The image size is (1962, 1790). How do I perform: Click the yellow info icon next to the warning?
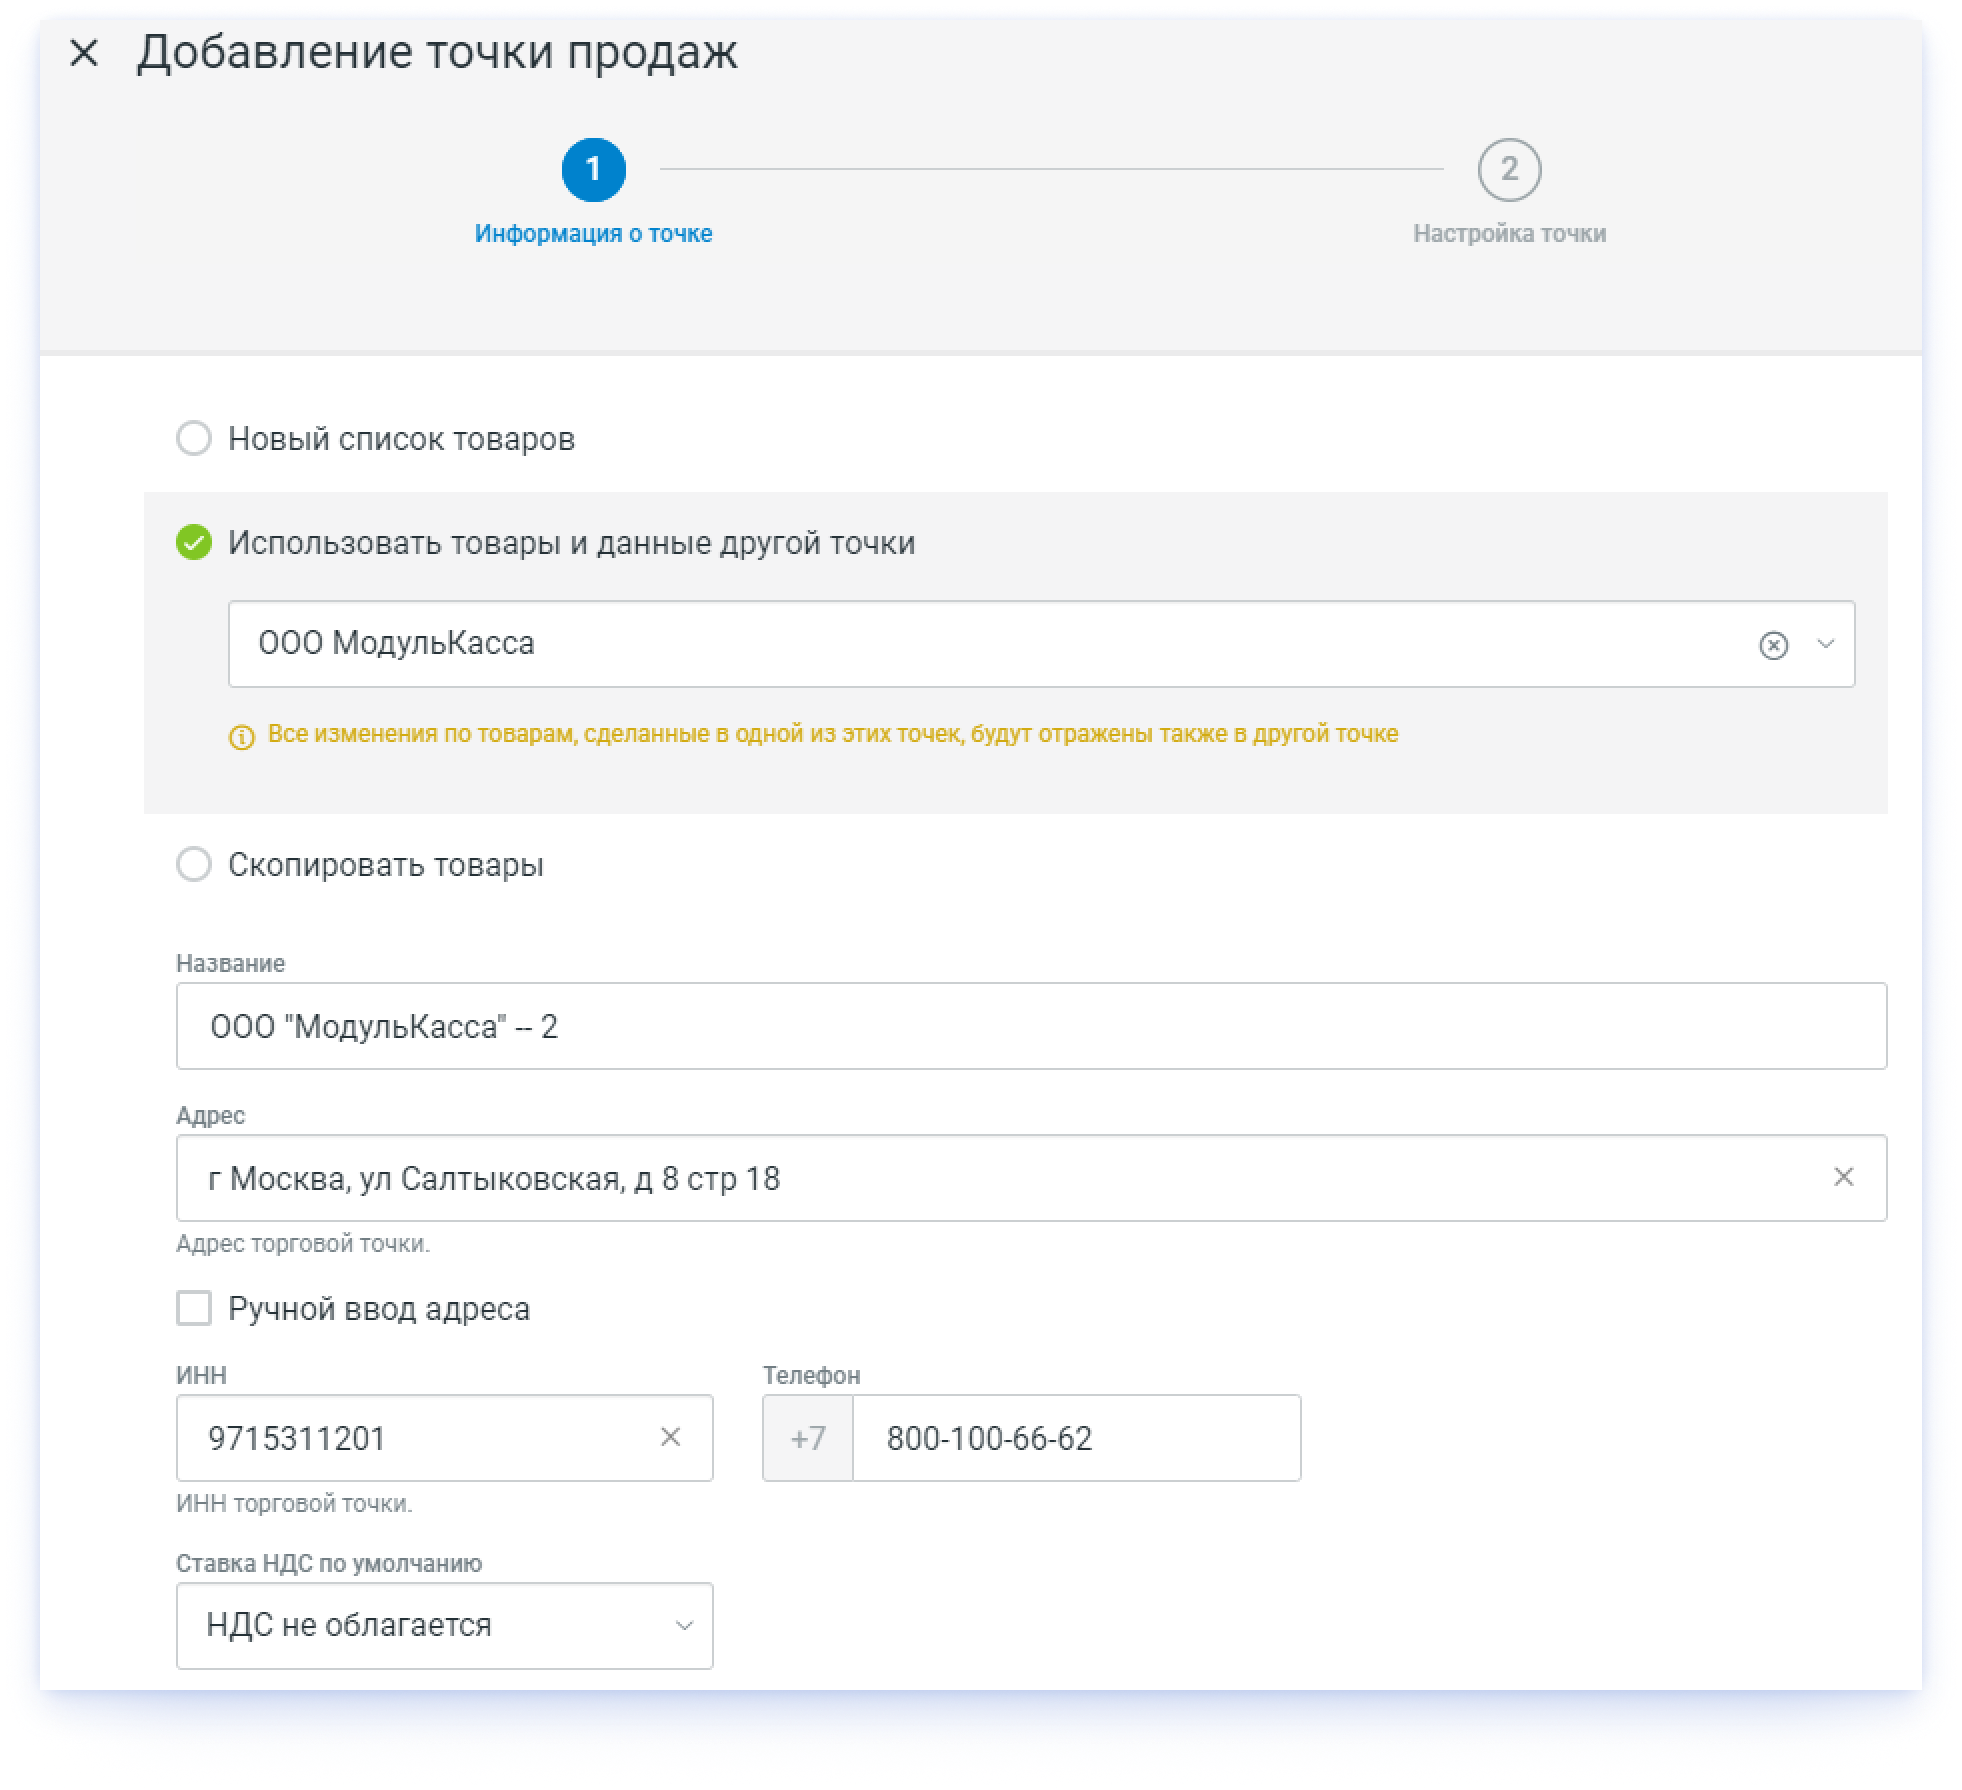click(x=241, y=738)
